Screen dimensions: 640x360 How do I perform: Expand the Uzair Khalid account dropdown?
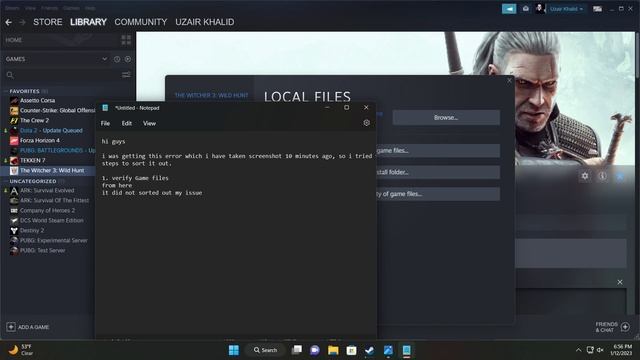pyautogui.click(x=566, y=9)
